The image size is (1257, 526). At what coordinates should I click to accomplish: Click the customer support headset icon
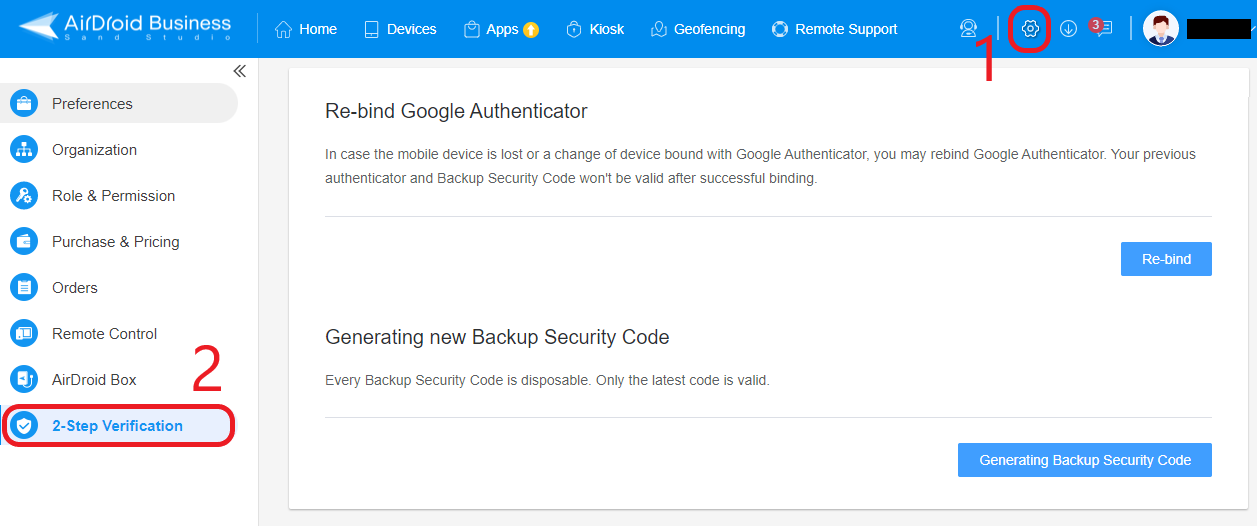pyautogui.click(x=968, y=29)
